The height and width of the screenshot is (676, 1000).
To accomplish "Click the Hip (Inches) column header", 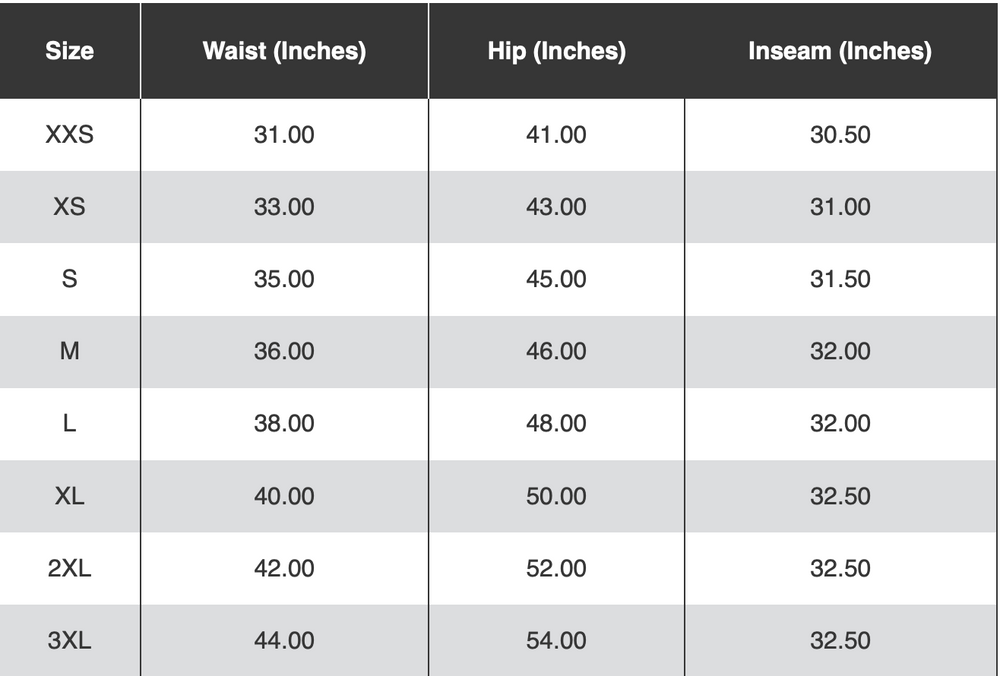I will (x=556, y=51).
